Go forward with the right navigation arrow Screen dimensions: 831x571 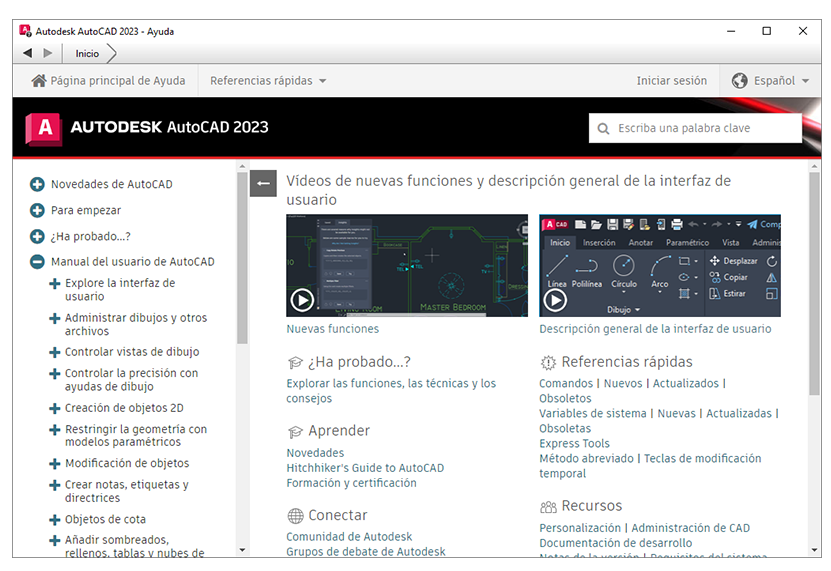[48, 53]
